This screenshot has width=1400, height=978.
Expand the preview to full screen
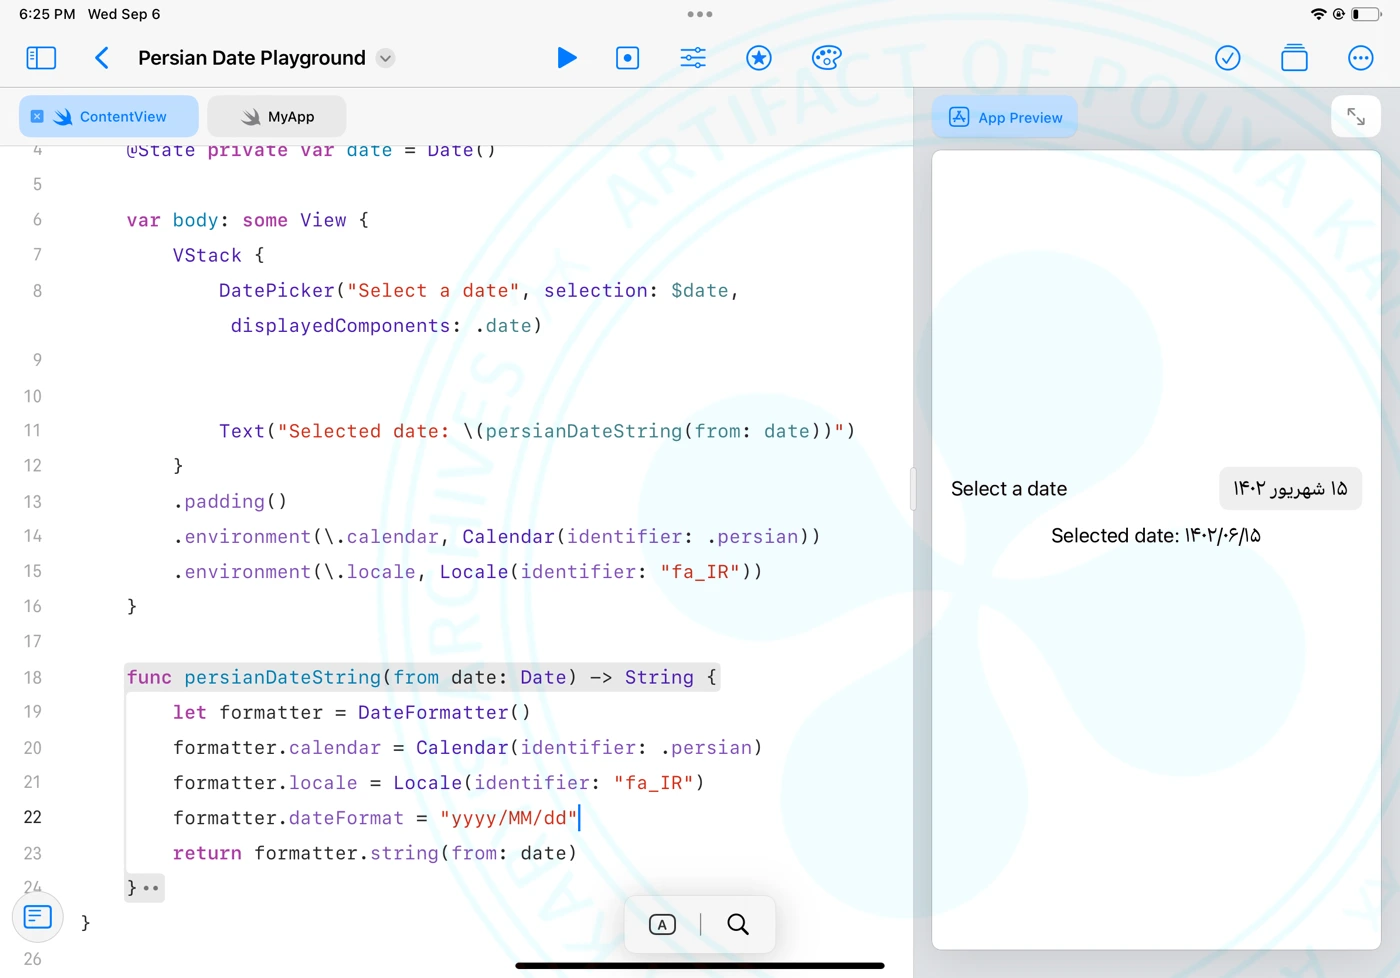[x=1356, y=117]
